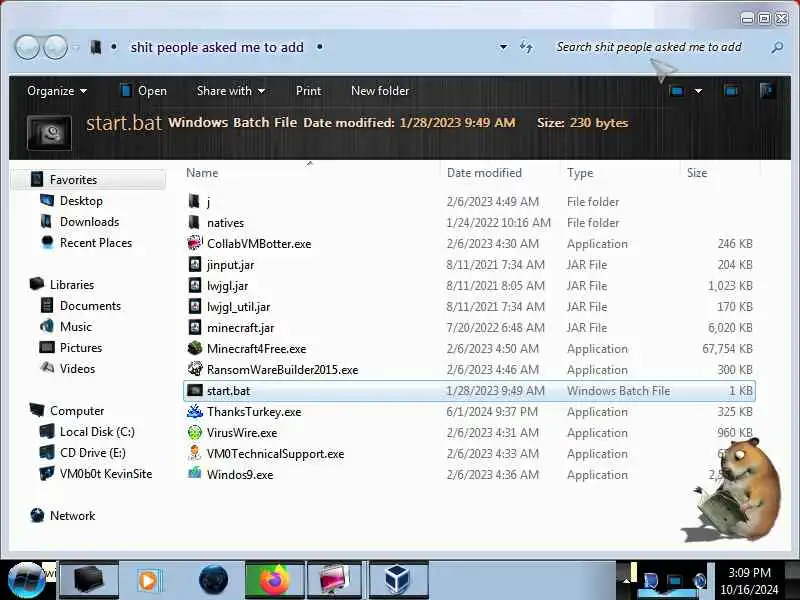
Task: Sort by the Name column header
Action: (x=311, y=172)
